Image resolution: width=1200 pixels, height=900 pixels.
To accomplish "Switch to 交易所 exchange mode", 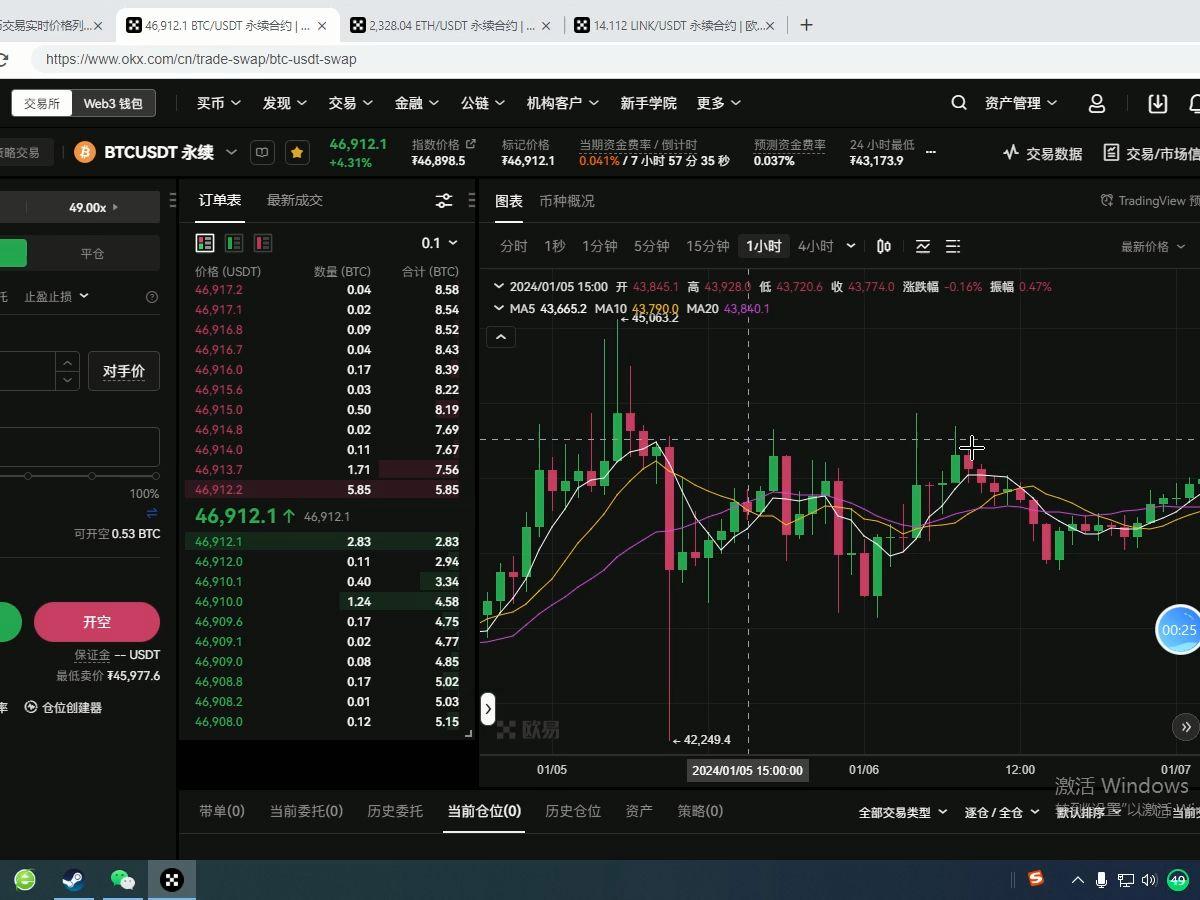I will [x=42, y=103].
